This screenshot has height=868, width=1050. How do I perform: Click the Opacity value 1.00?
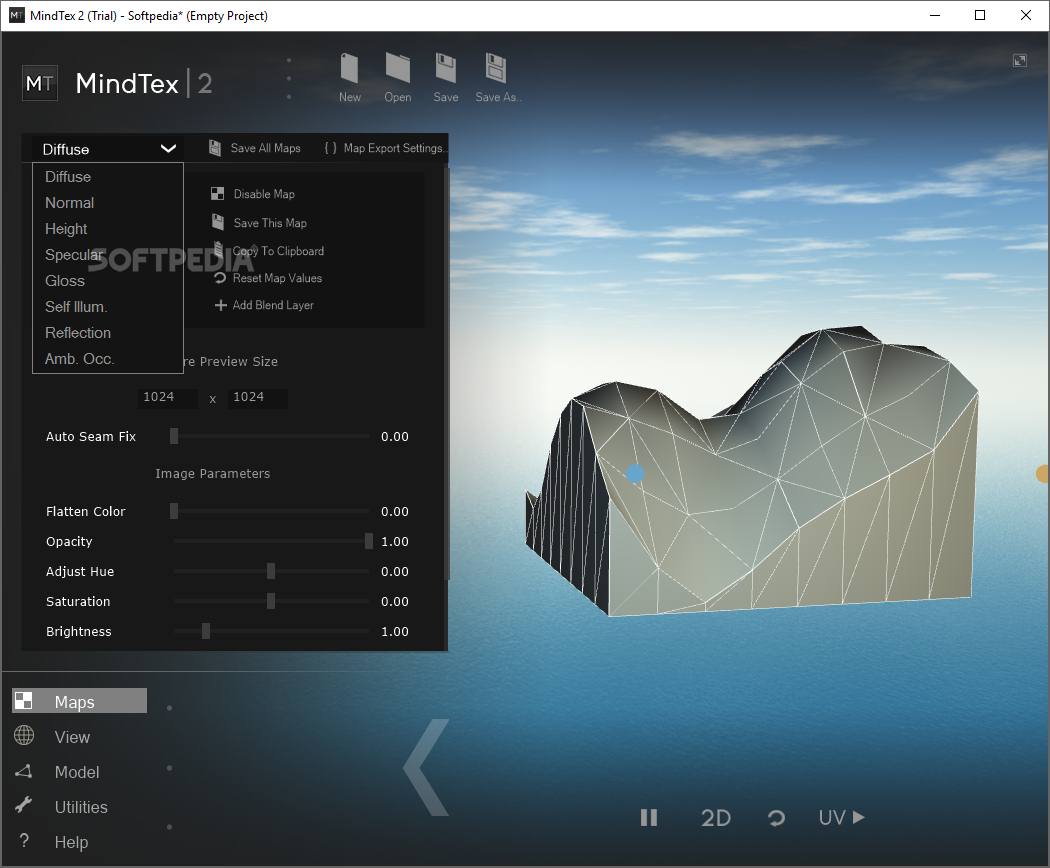[394, 541]
